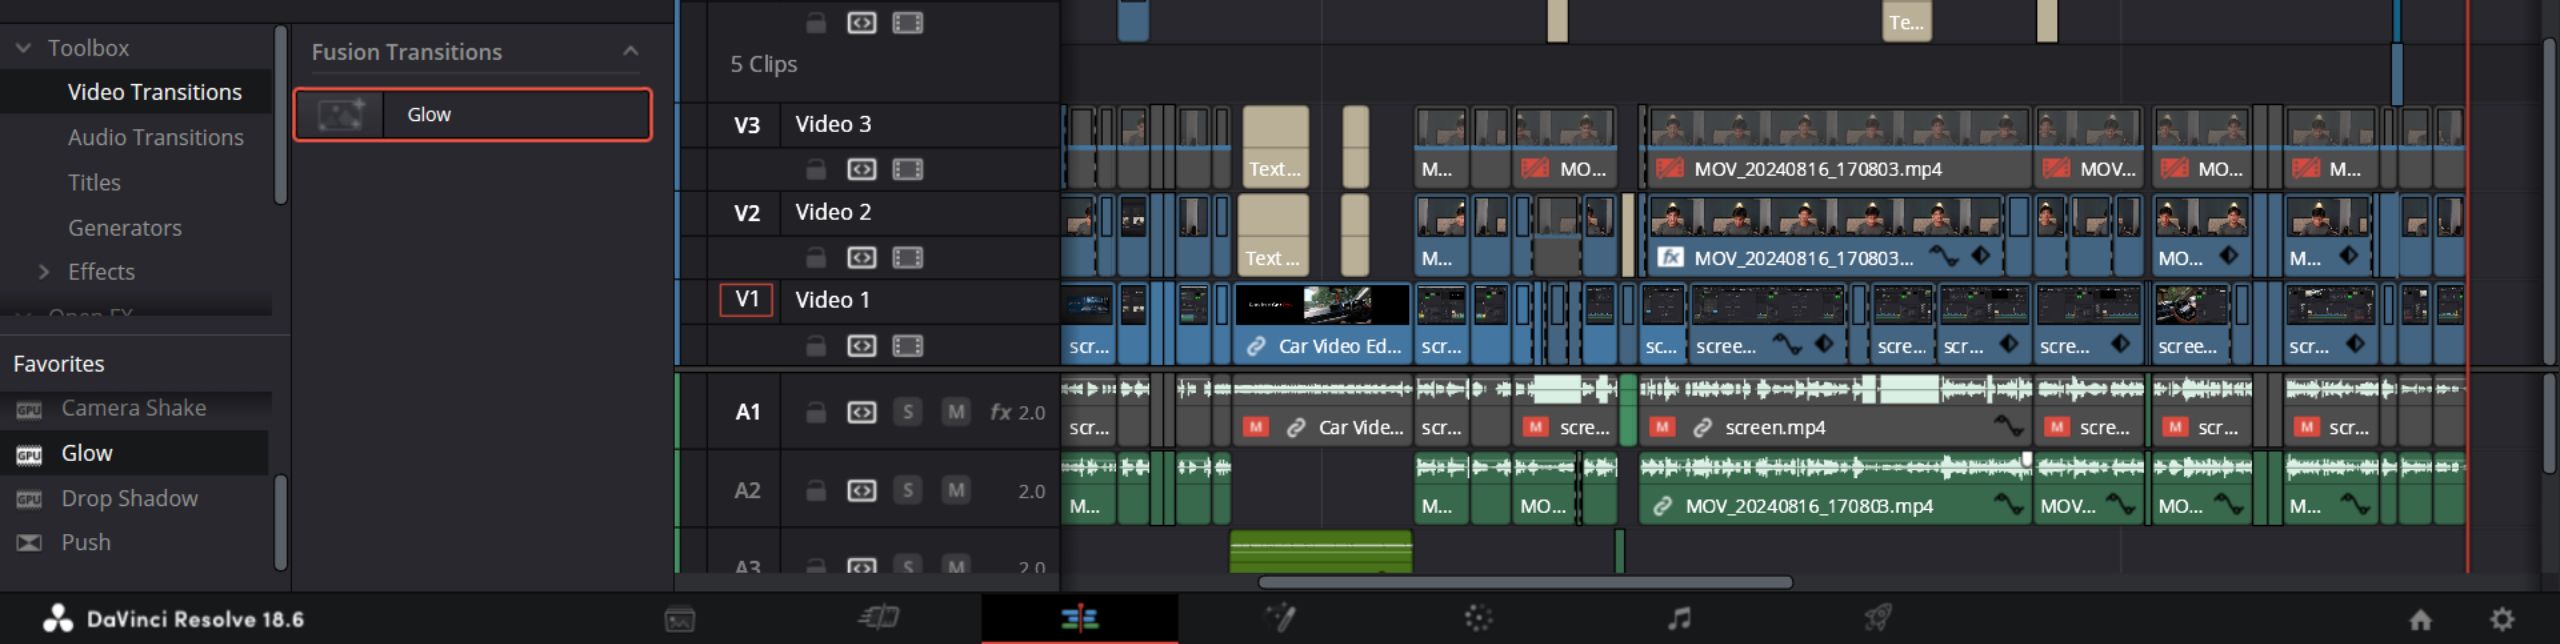Open the Titles category
Viewport: 2560px width, 644px height.
pyautogui.click(x=94, y=183)
